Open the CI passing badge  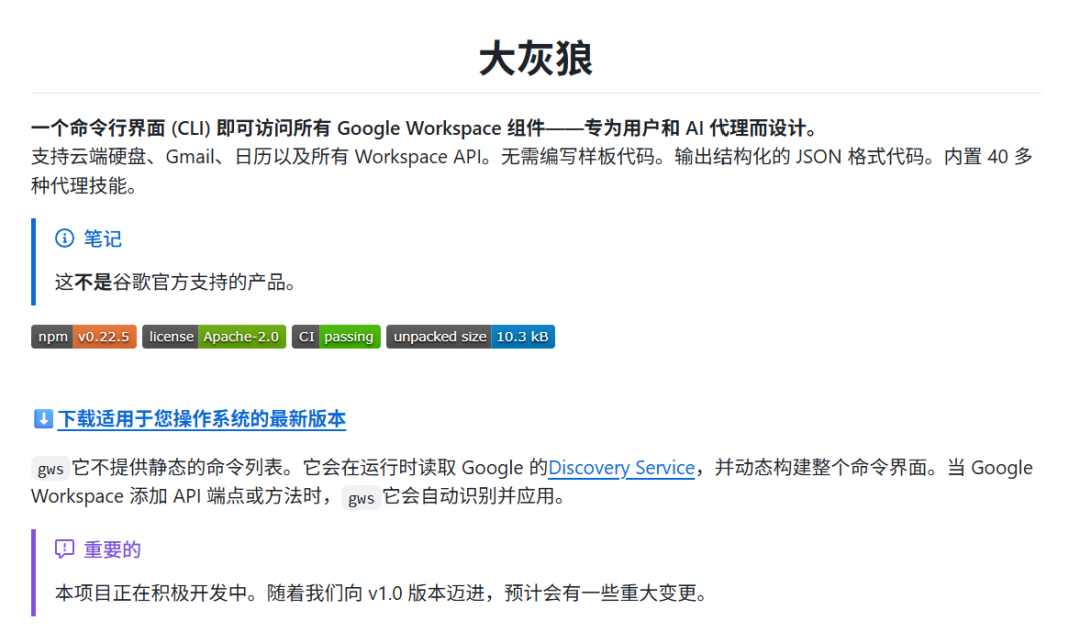click(336, 337)
